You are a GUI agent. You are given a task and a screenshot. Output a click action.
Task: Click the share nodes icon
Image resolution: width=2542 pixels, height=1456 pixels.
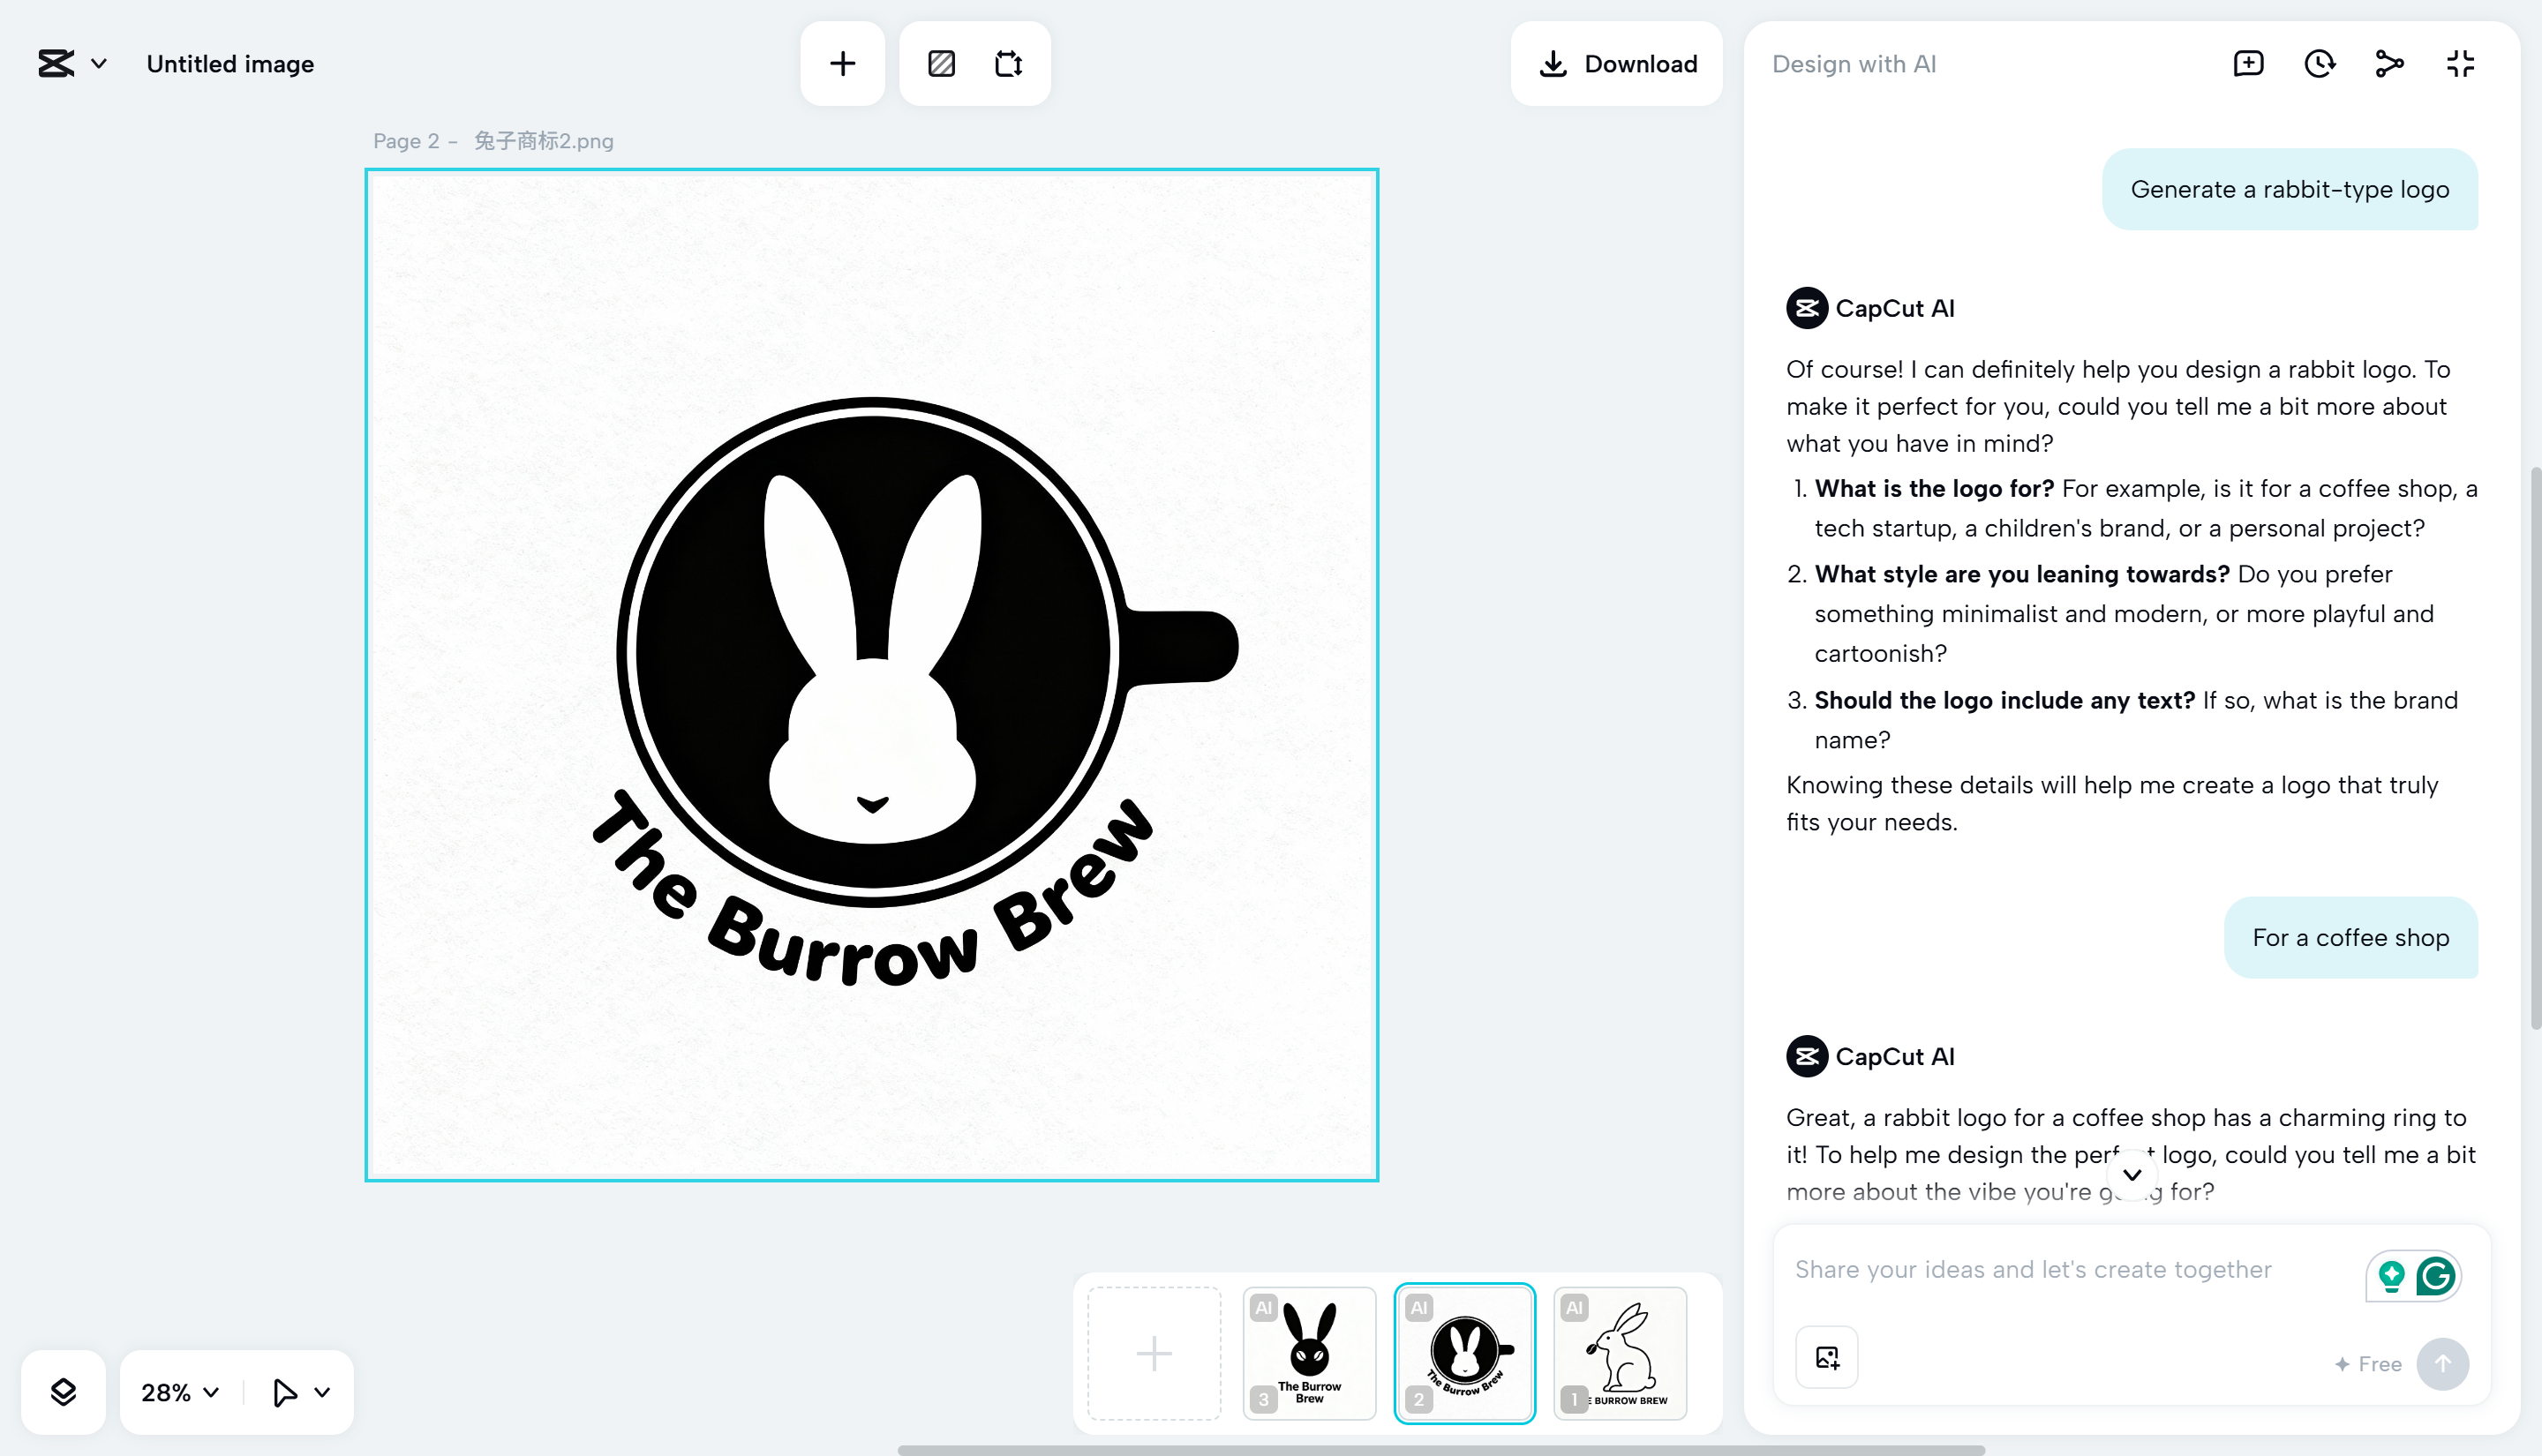(x=2389, y=64)
